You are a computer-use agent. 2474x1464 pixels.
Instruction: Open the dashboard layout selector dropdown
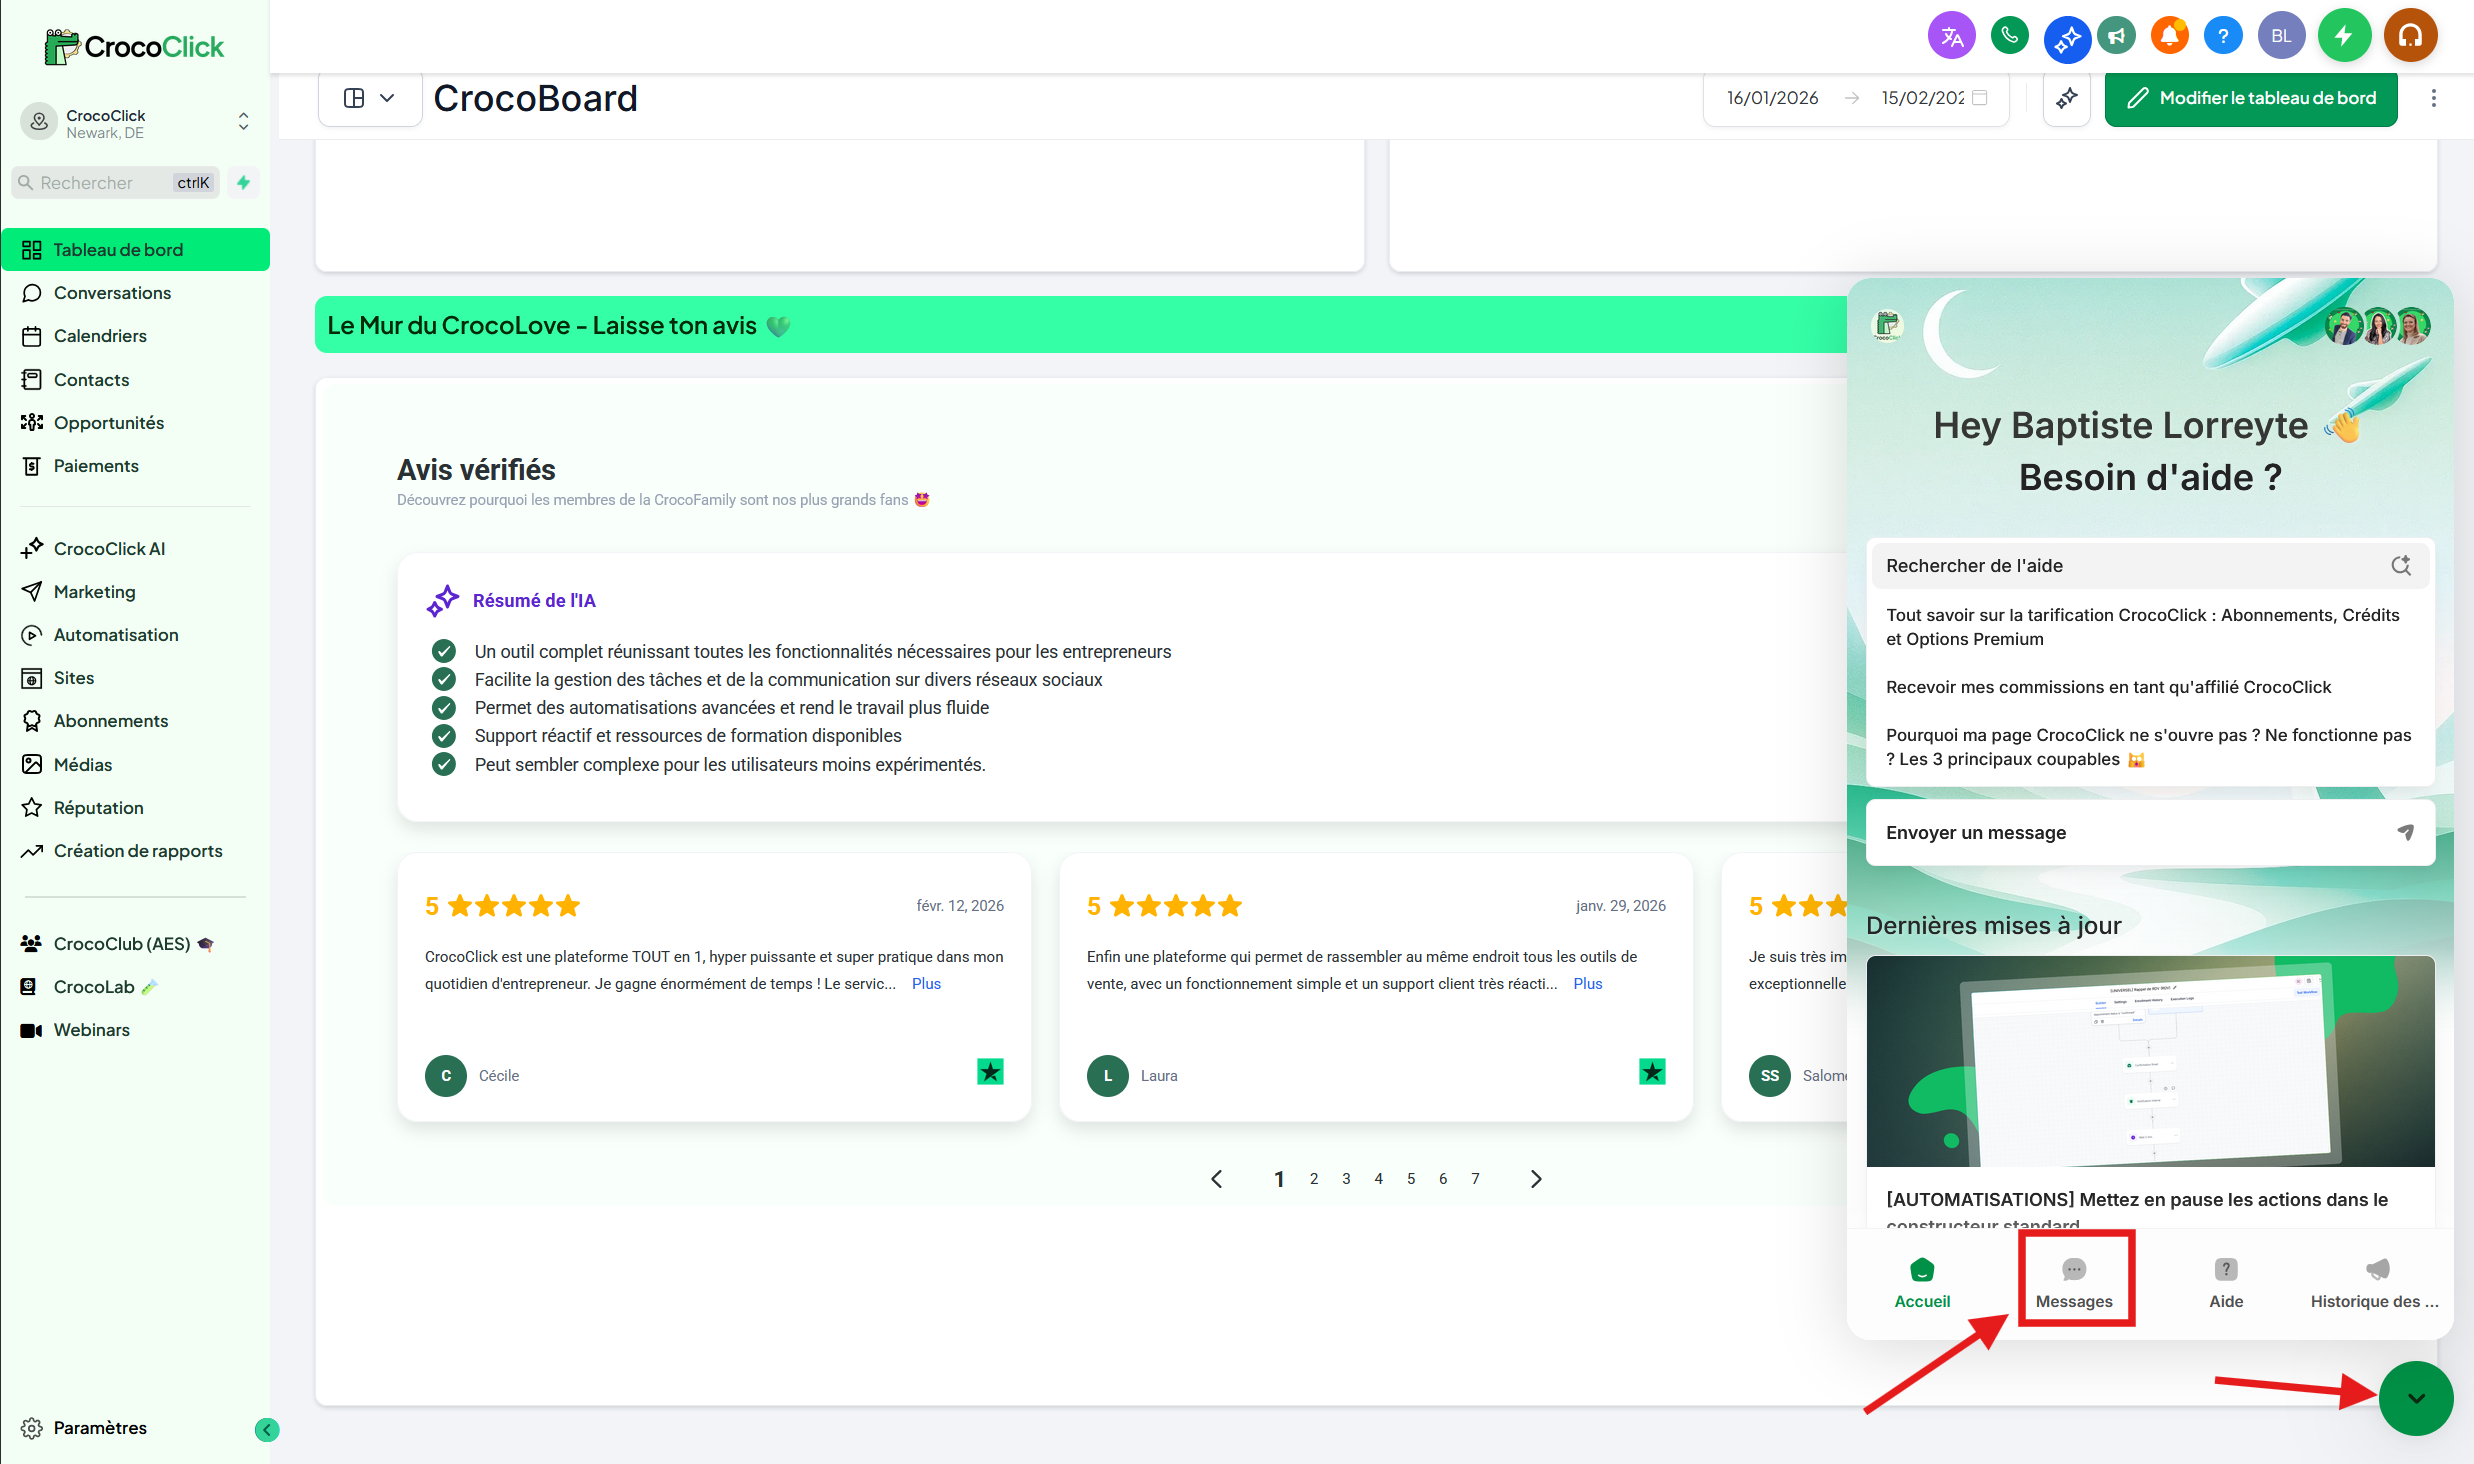pos(370,98)
